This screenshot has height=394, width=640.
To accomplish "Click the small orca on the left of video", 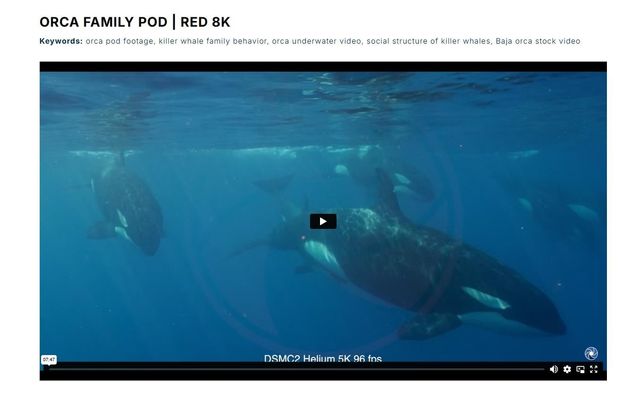I will point(129,206).
